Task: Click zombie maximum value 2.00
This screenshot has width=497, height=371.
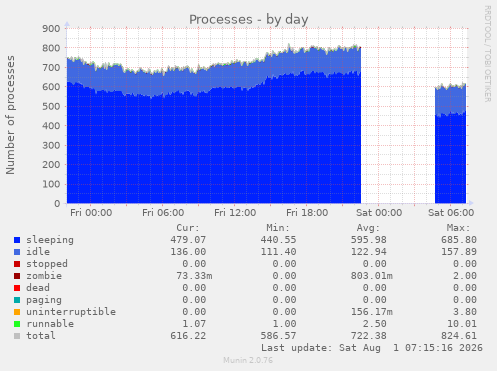Action: [x=465, y=276]
